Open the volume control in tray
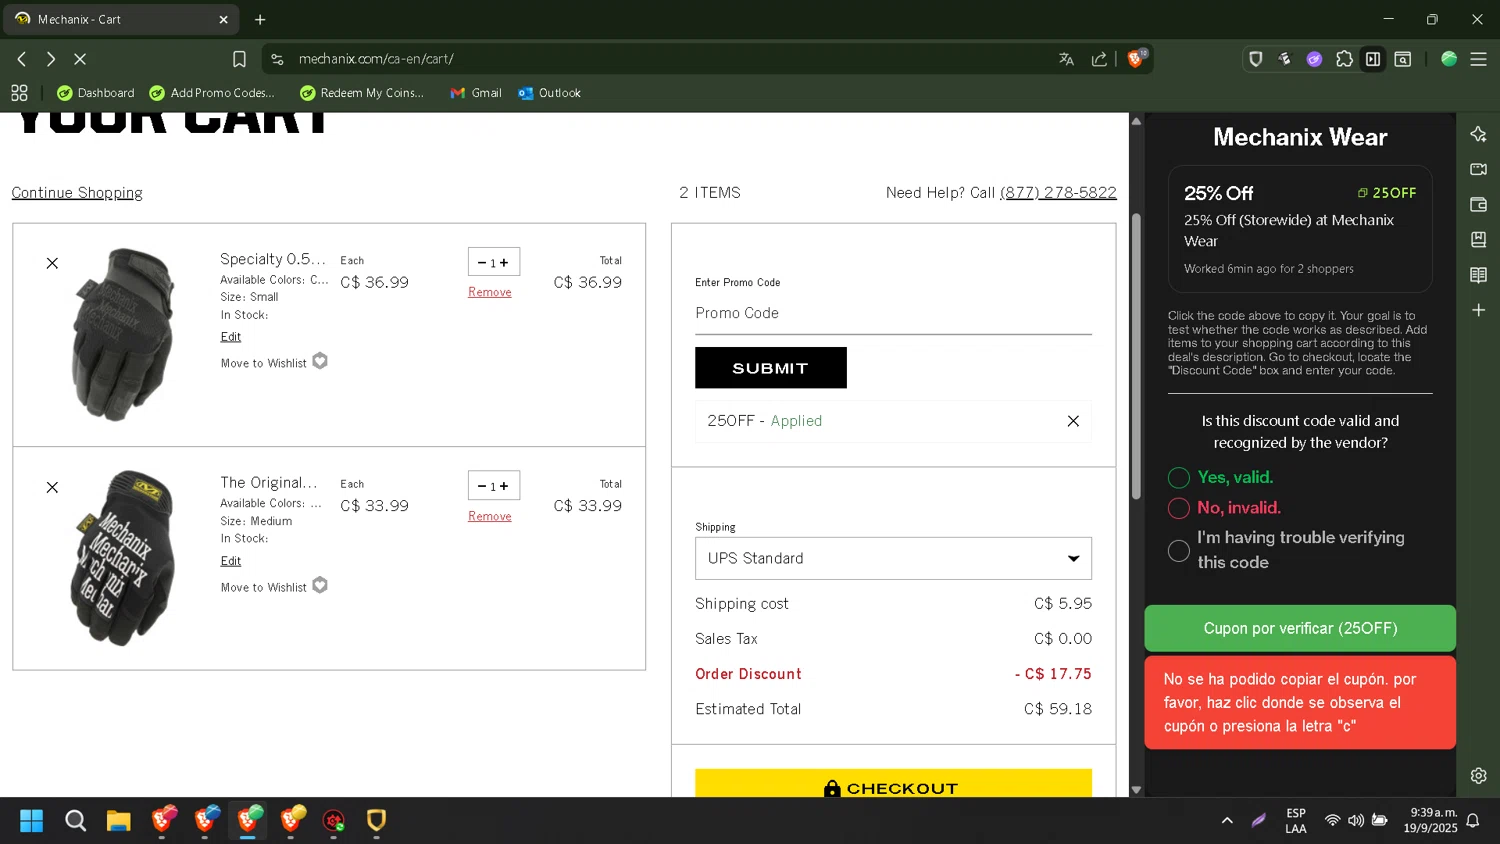The image size is (1500, 844). coord(1356,820)
